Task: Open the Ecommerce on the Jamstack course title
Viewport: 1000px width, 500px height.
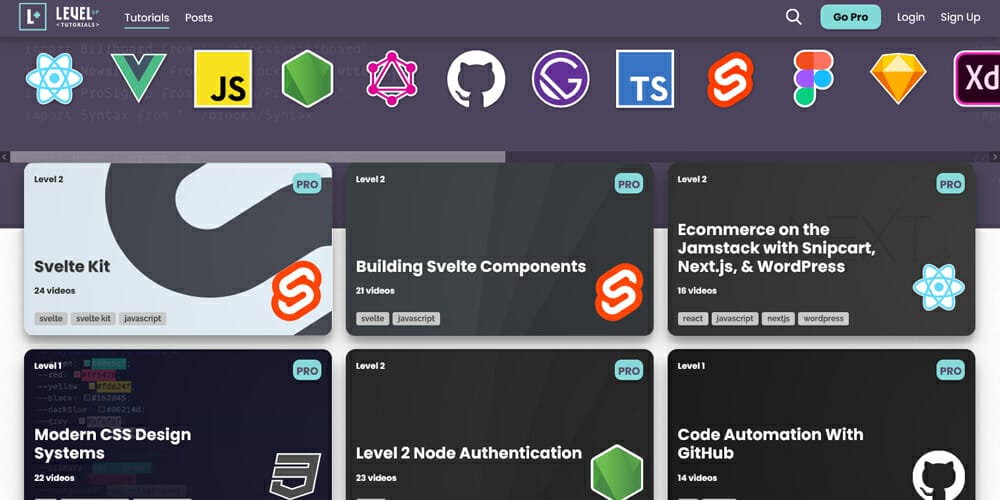Action: (776, 248)
